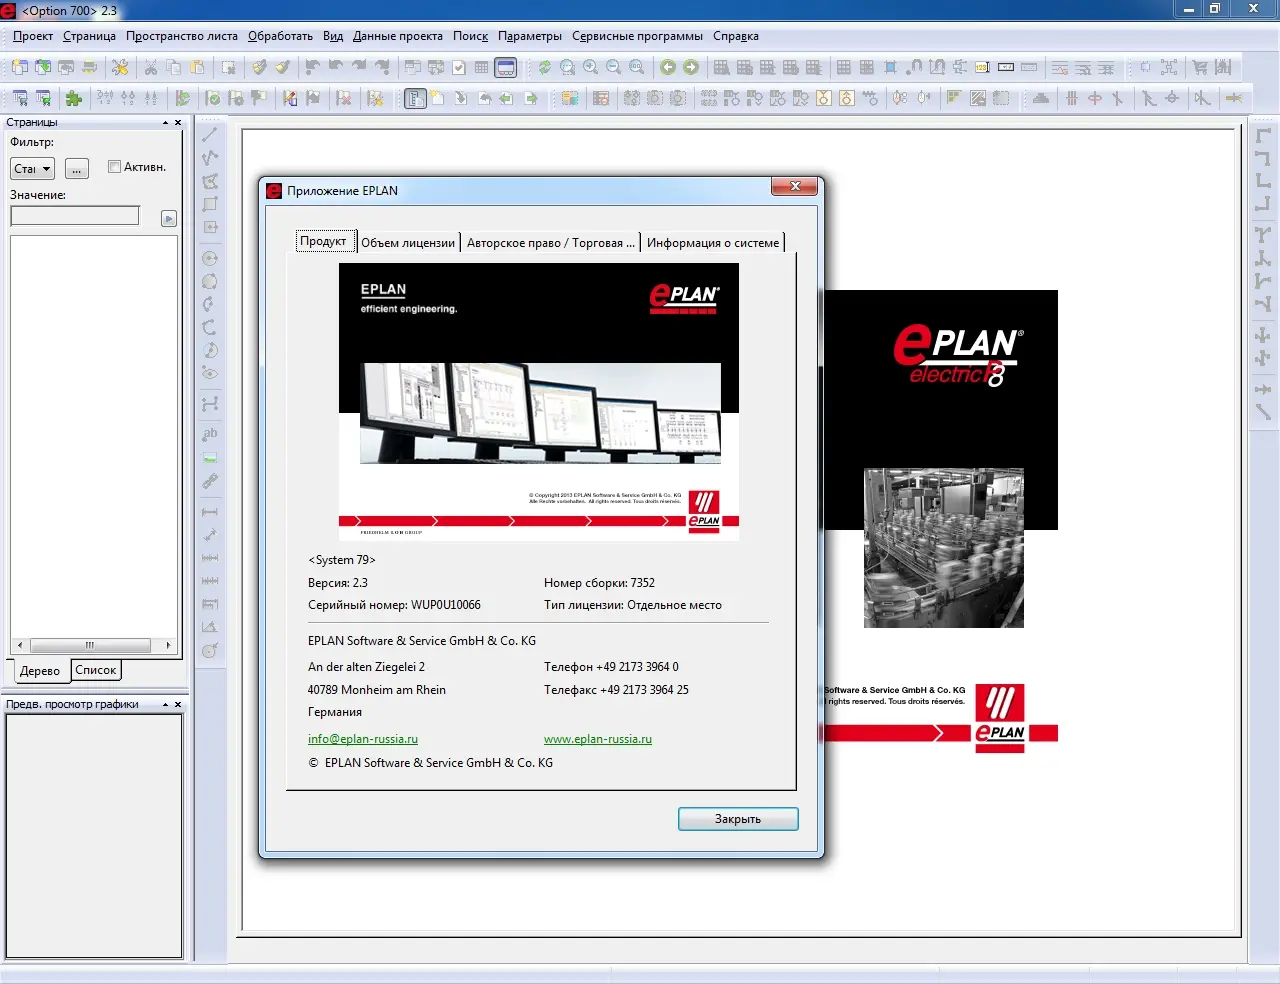This screenshot has height=984, width=1280.
Task: Select the Ellipse drawing tool
Action: (210, 373)
